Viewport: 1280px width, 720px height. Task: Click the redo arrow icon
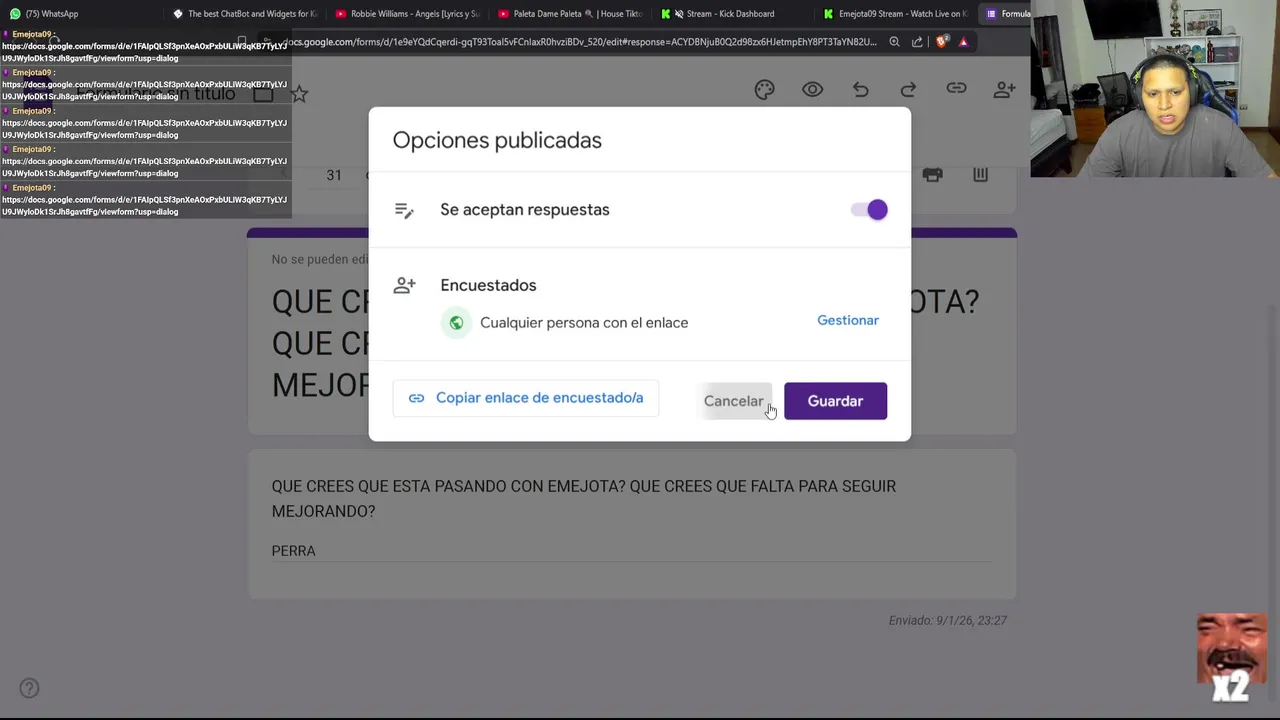908,90
